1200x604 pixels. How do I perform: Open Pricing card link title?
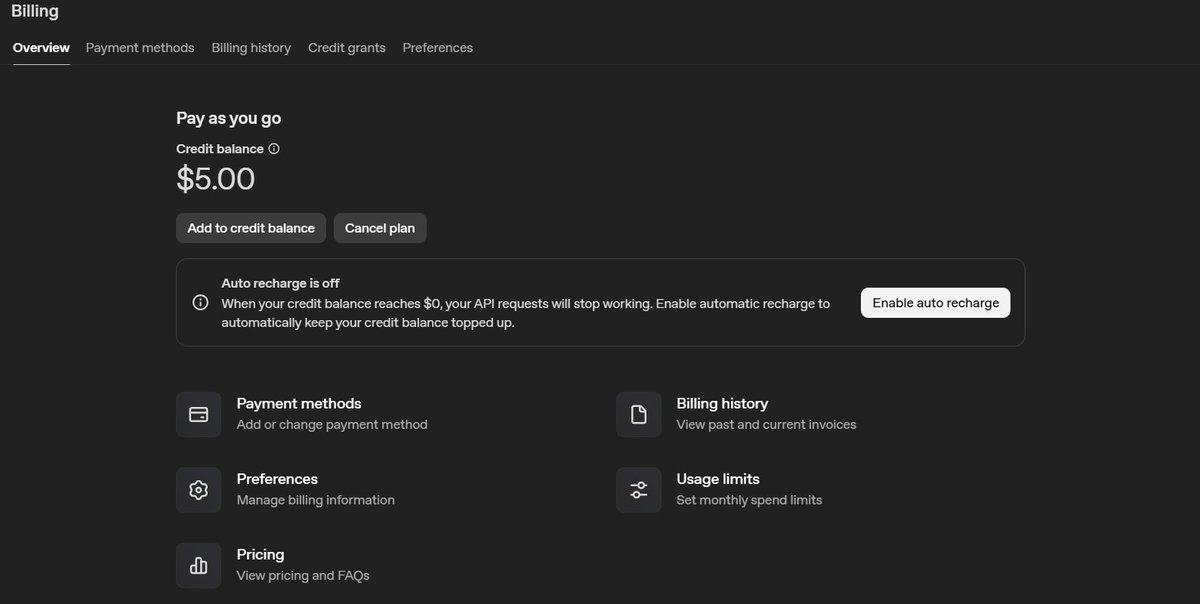260,555
